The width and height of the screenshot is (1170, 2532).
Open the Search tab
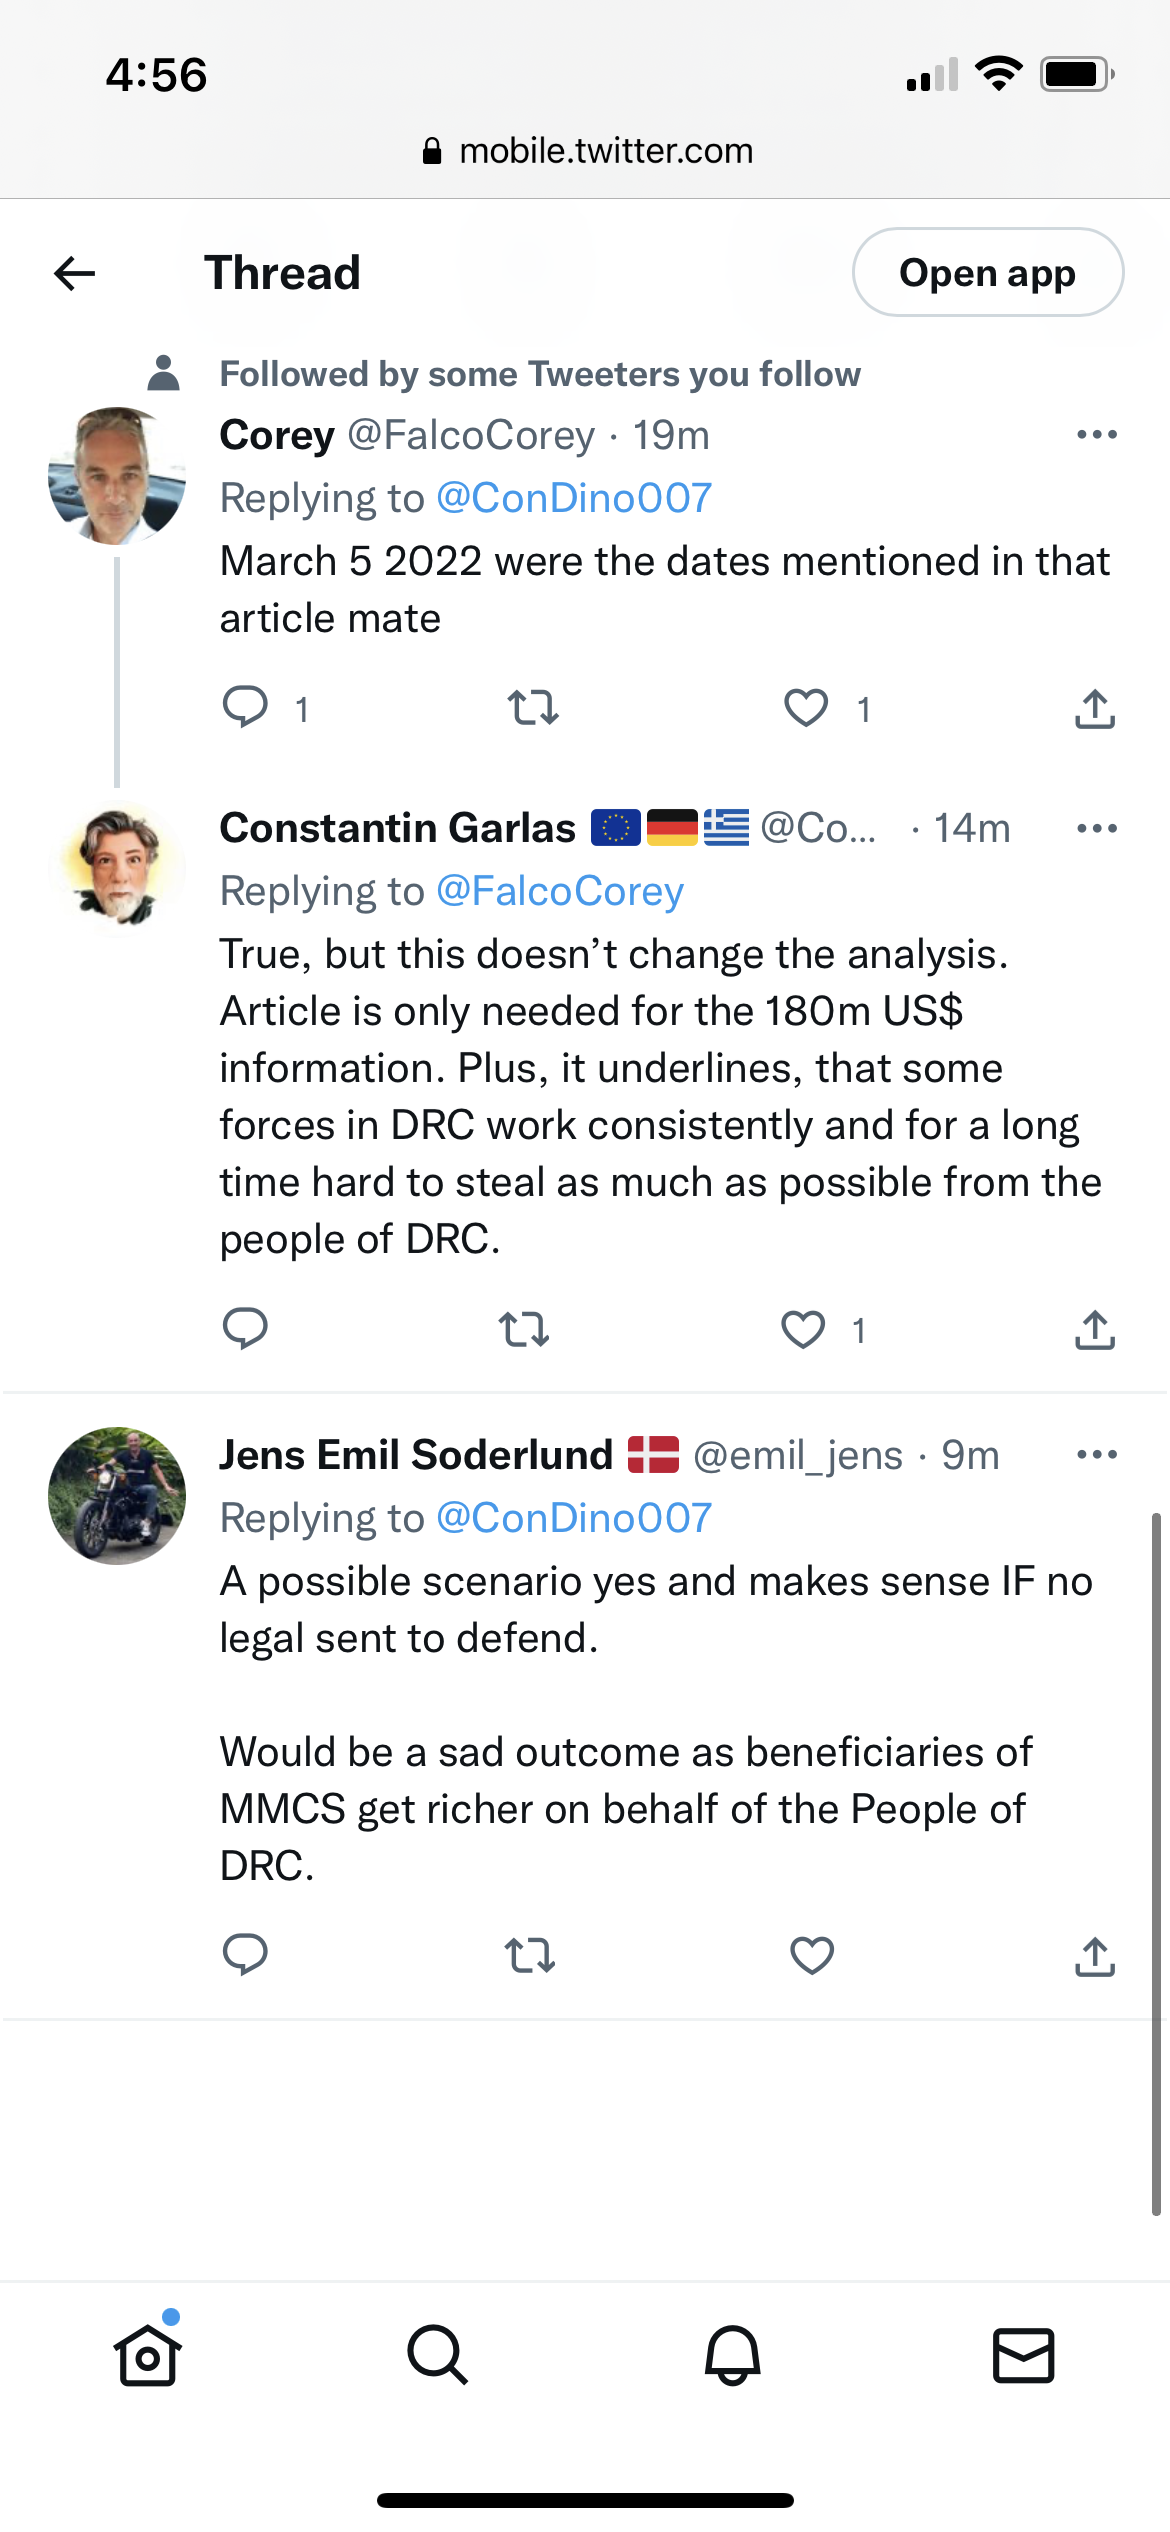pyautogui.click(x=438, y=2355)
